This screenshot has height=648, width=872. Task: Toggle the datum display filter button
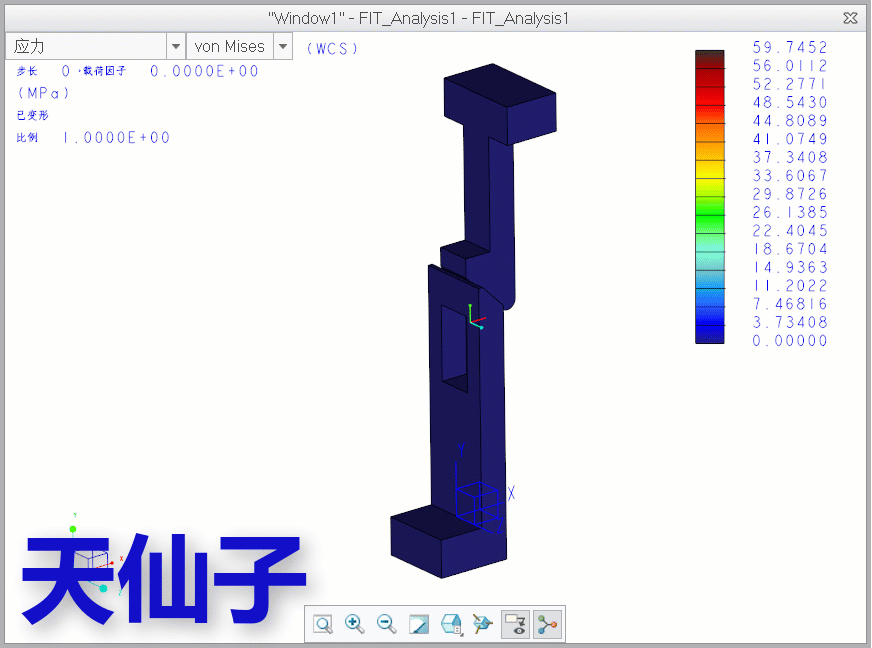[547, 625]
